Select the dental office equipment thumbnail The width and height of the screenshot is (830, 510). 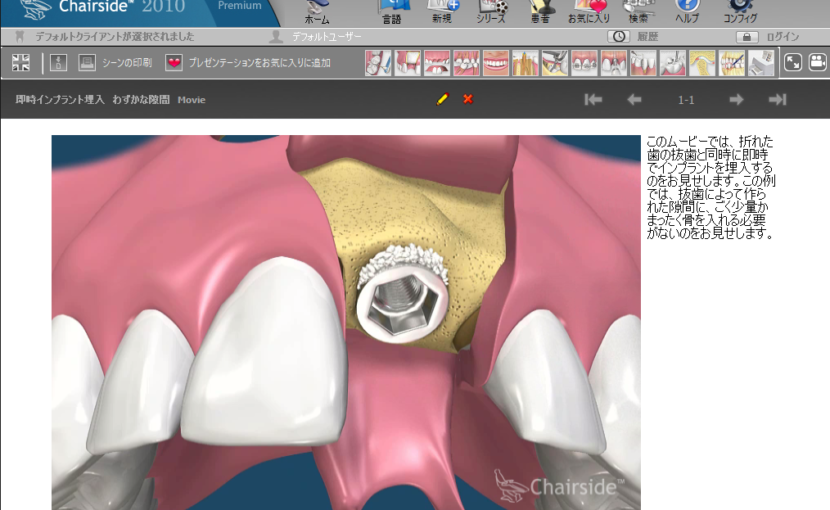(x=761, y=63)
